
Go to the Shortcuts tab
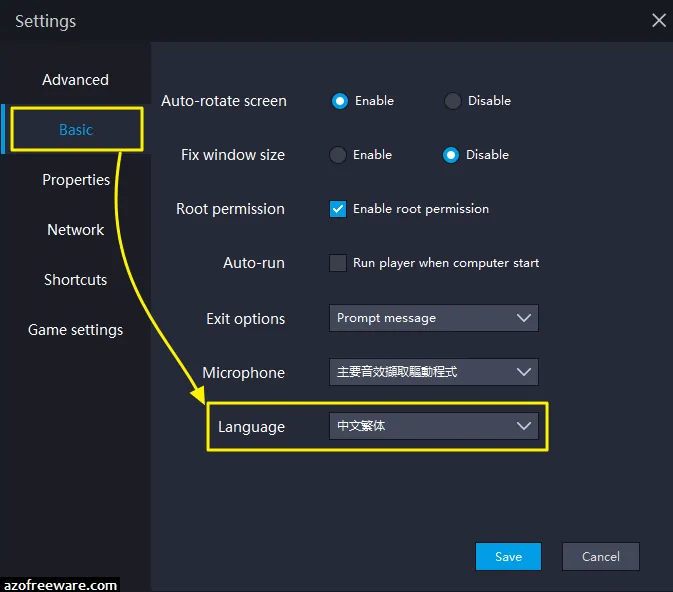pyautogui.click(x=76, y=280)
